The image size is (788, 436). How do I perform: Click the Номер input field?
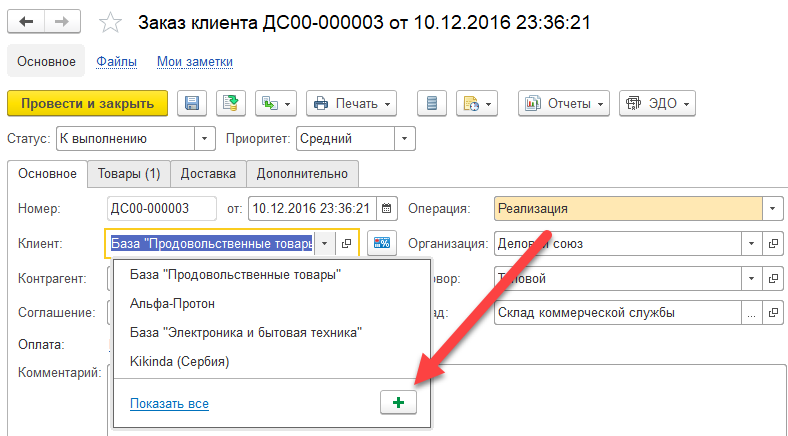click(162, 208)
